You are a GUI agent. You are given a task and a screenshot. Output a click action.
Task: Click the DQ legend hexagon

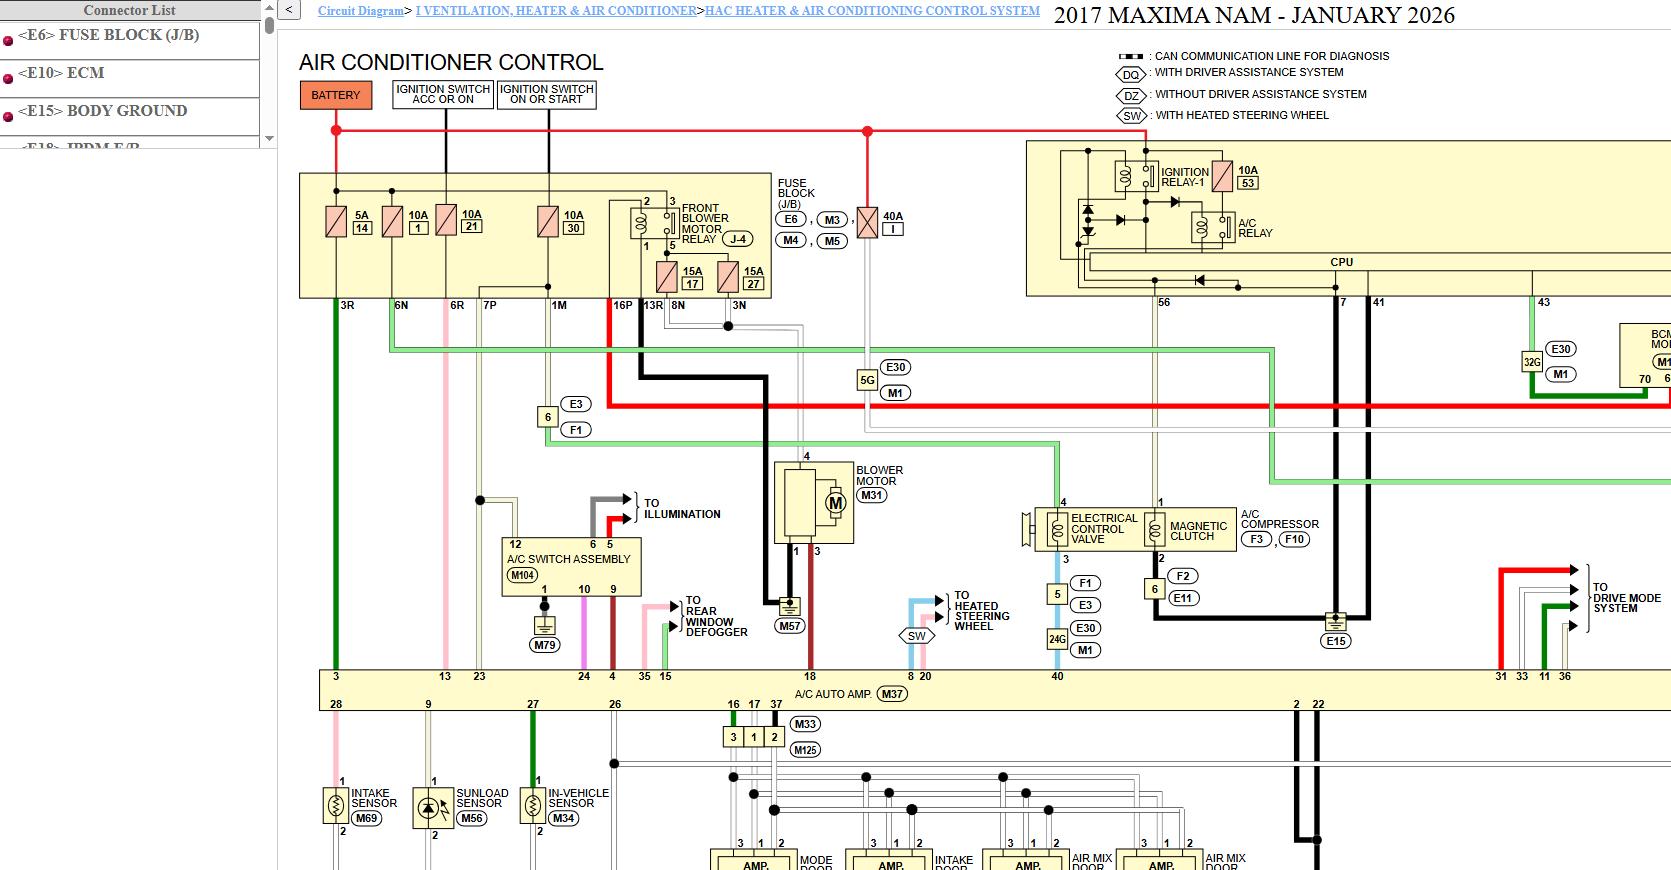tap(1131, 75)
